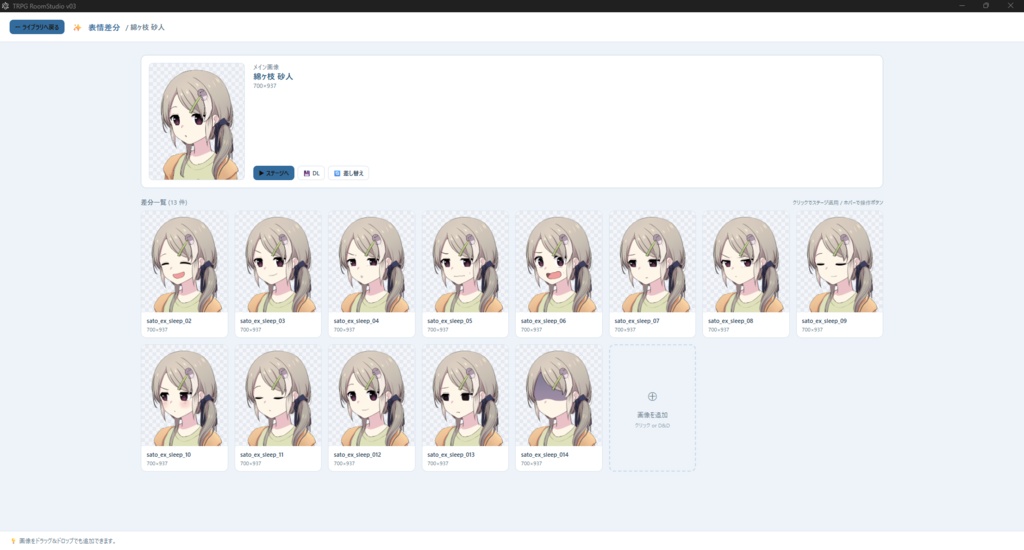The width and height of the screenshot is (1024, 550).
Task: Select the eye-mask thumbnail sato_ex_sleep_014
Action: 558,396
